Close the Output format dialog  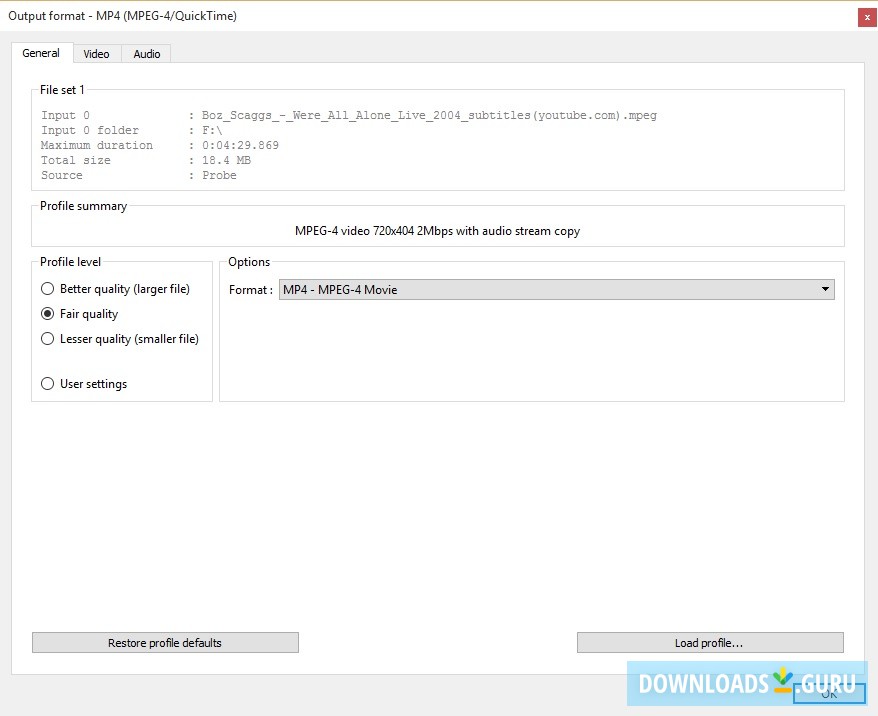click(x=866, y=16)
